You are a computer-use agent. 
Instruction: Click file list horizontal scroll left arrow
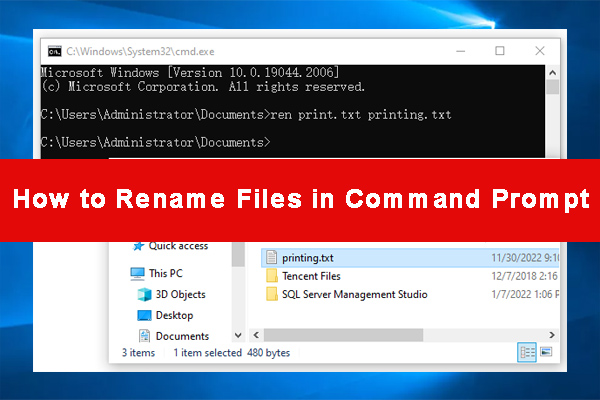pos(256,335)
